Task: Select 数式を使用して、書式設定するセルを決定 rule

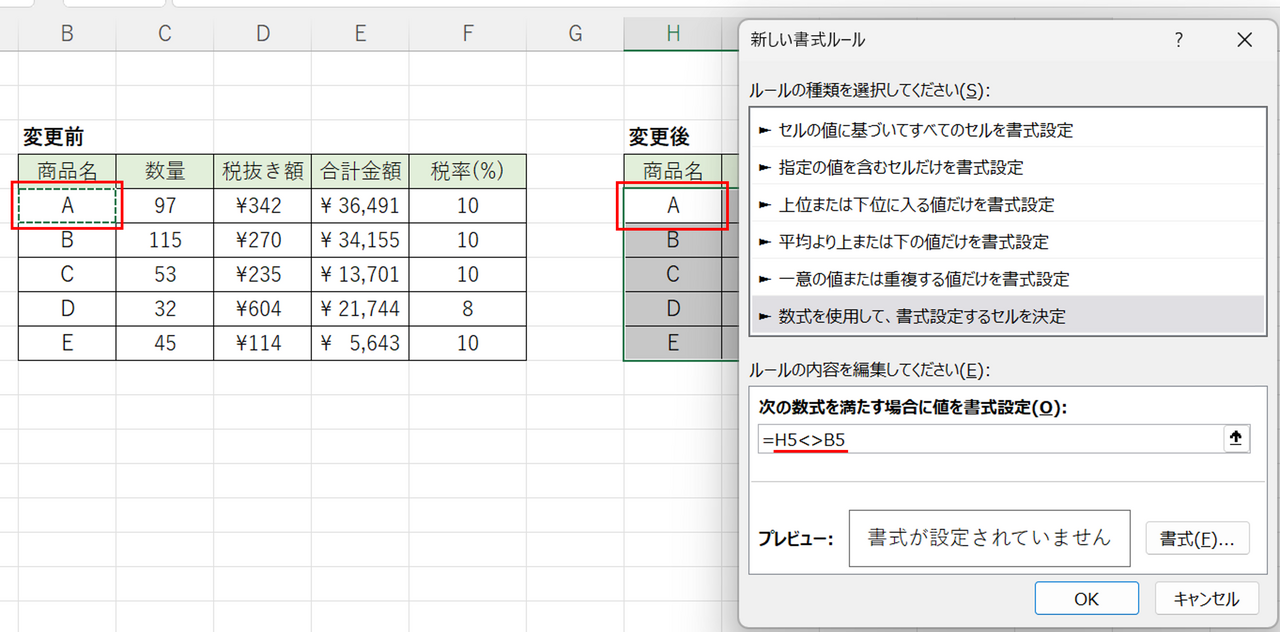Action: pos(921,316)
